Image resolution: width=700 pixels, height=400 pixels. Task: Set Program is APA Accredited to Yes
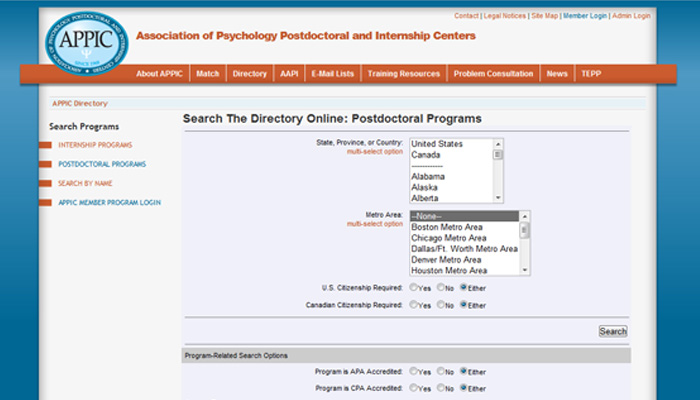(413, 371)
